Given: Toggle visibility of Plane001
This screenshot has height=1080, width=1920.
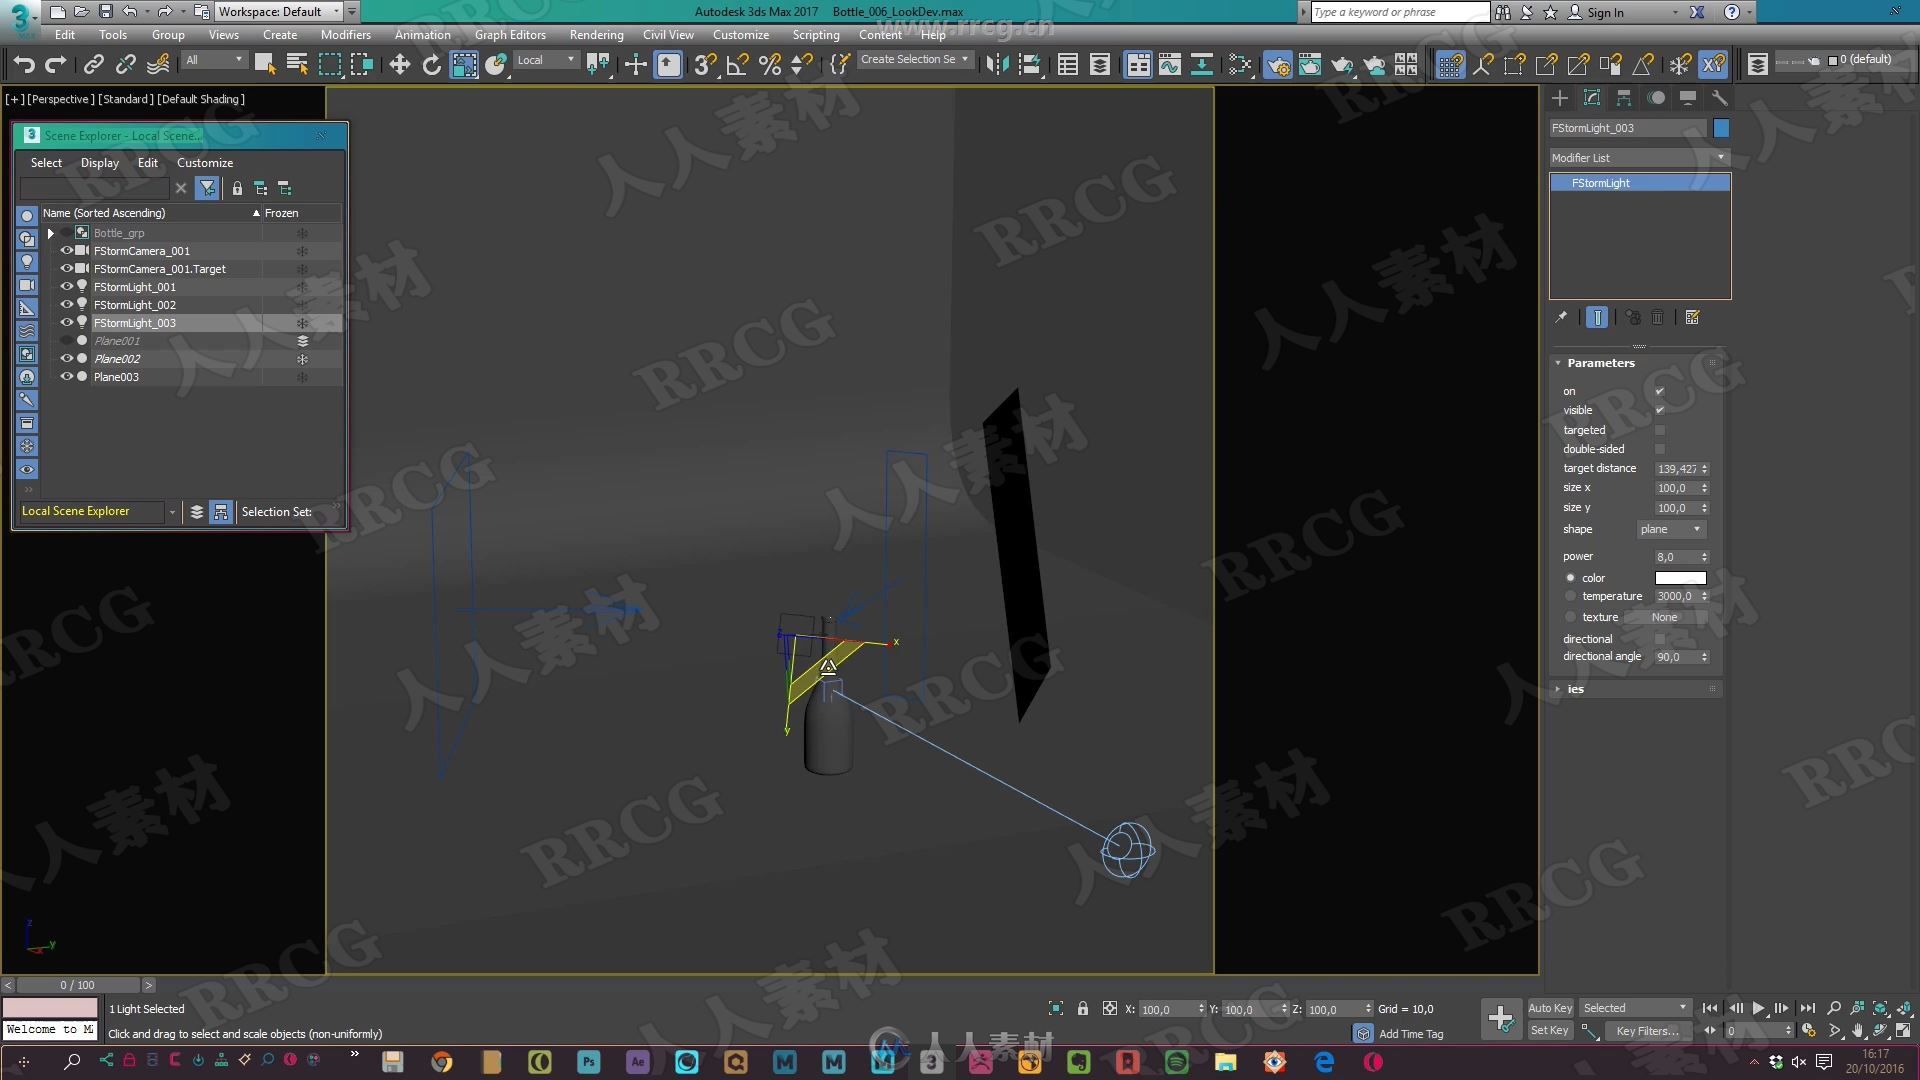Looking at the screenshot, I should [66, 340].
